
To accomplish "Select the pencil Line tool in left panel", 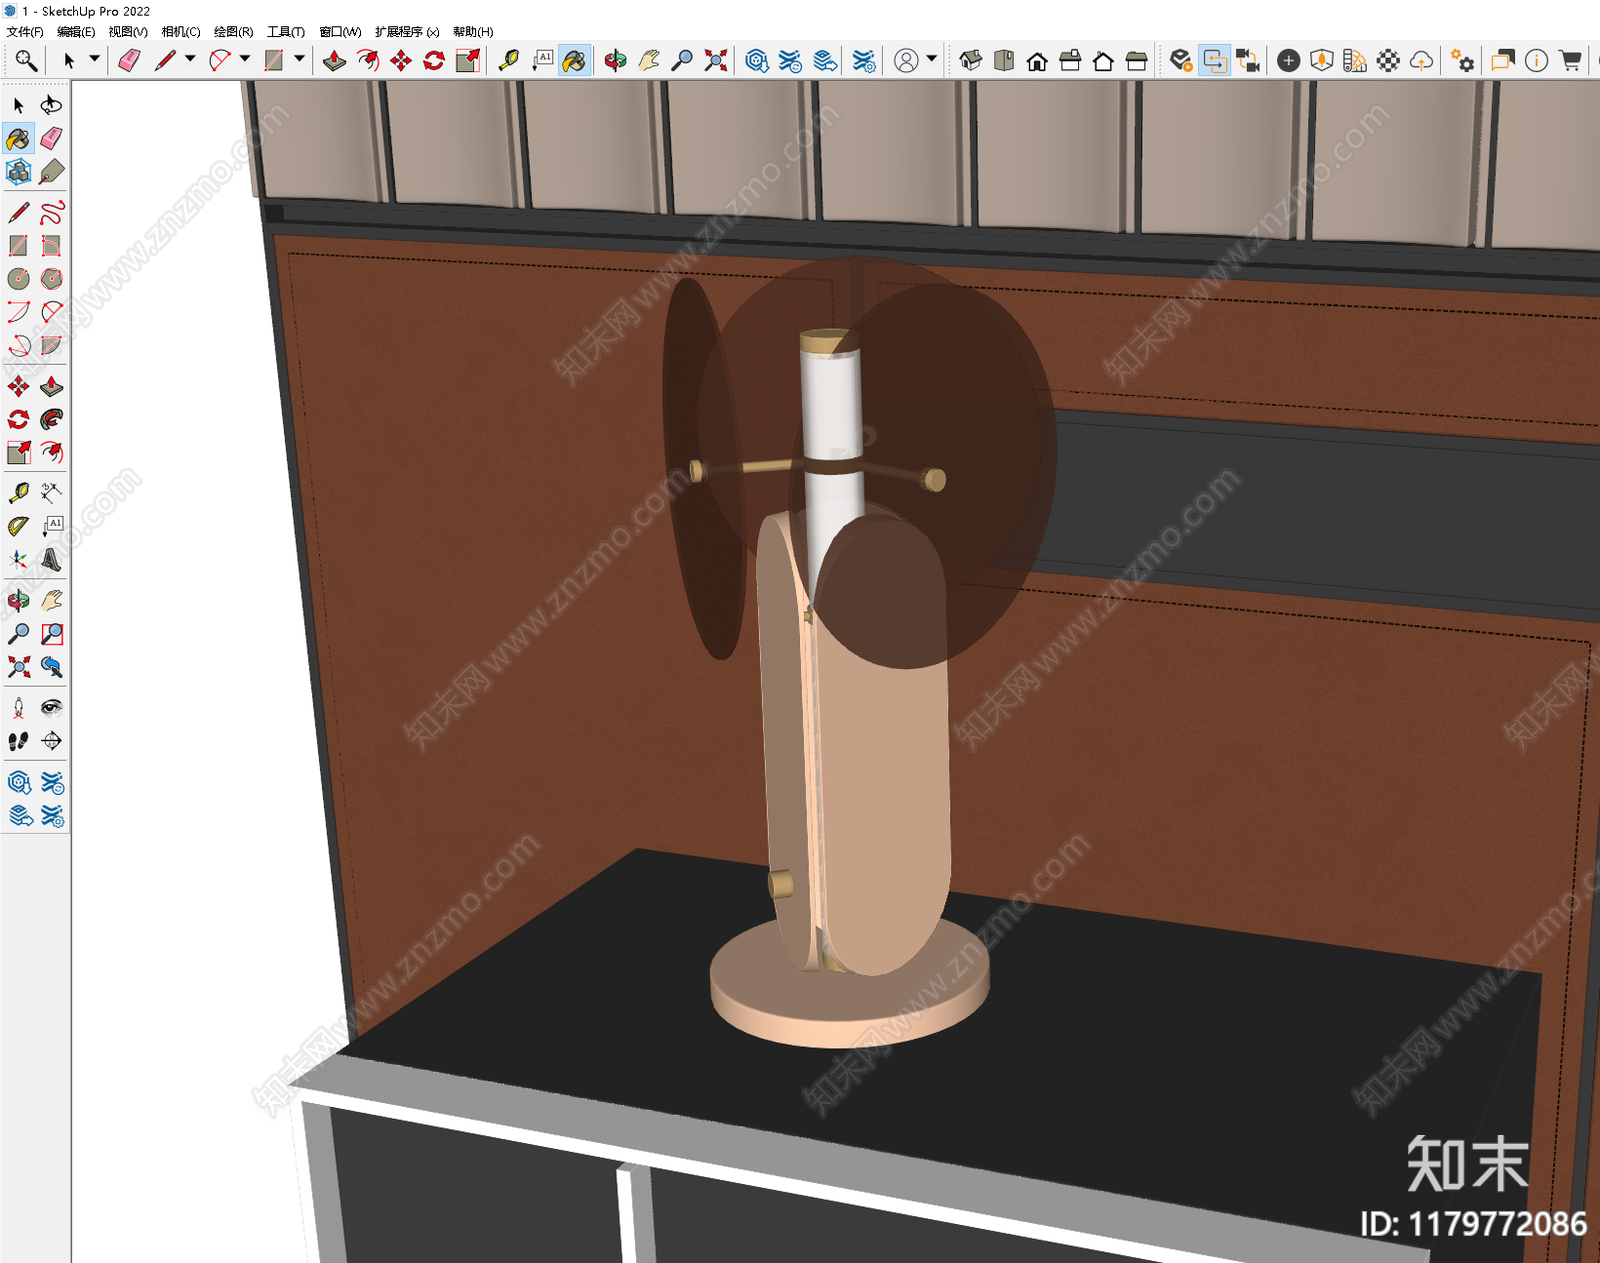I will pyautogui.click(x=18, y=212).
